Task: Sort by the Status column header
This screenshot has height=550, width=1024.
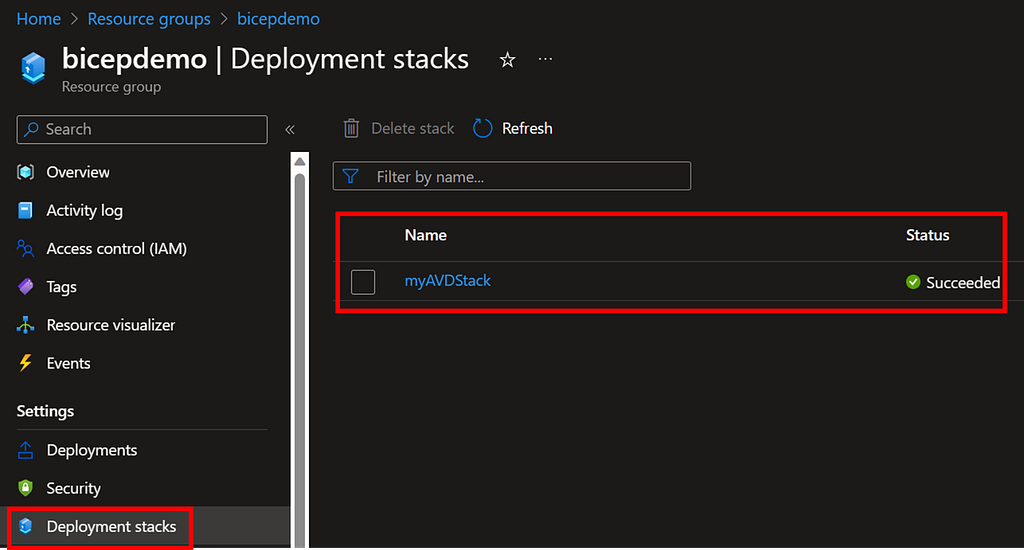Action: [927, 235]
